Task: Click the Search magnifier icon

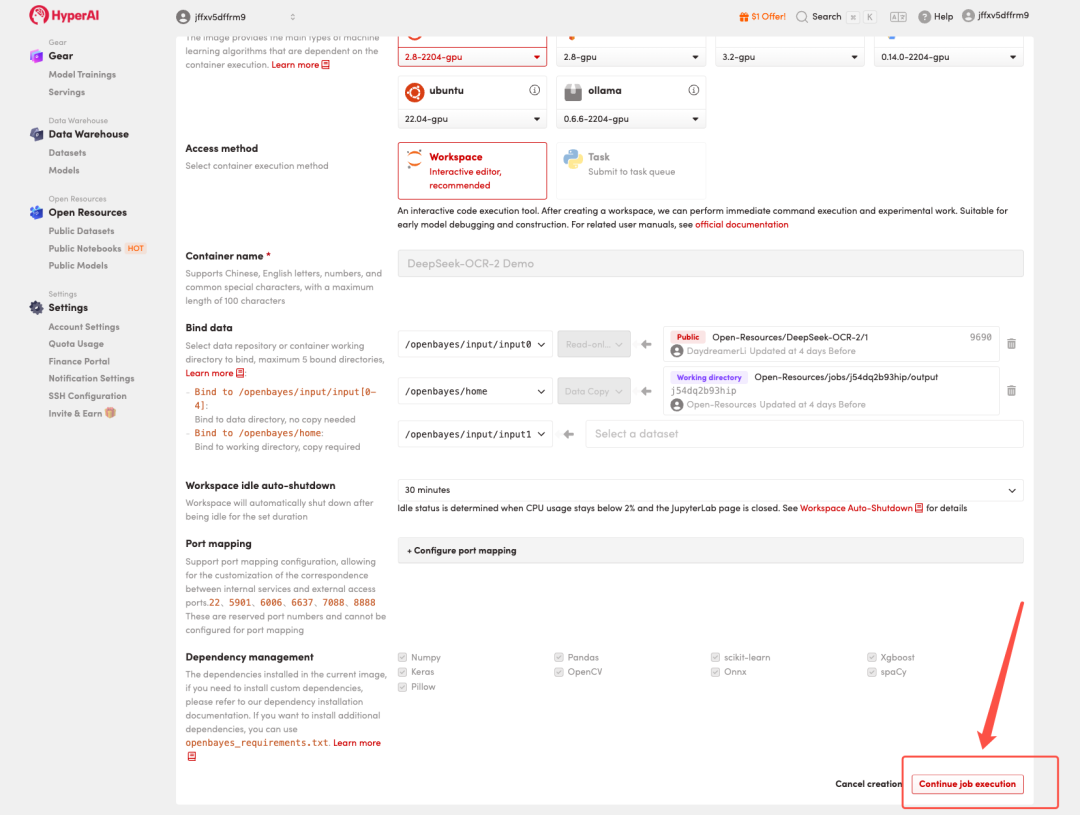Action: 802,17
